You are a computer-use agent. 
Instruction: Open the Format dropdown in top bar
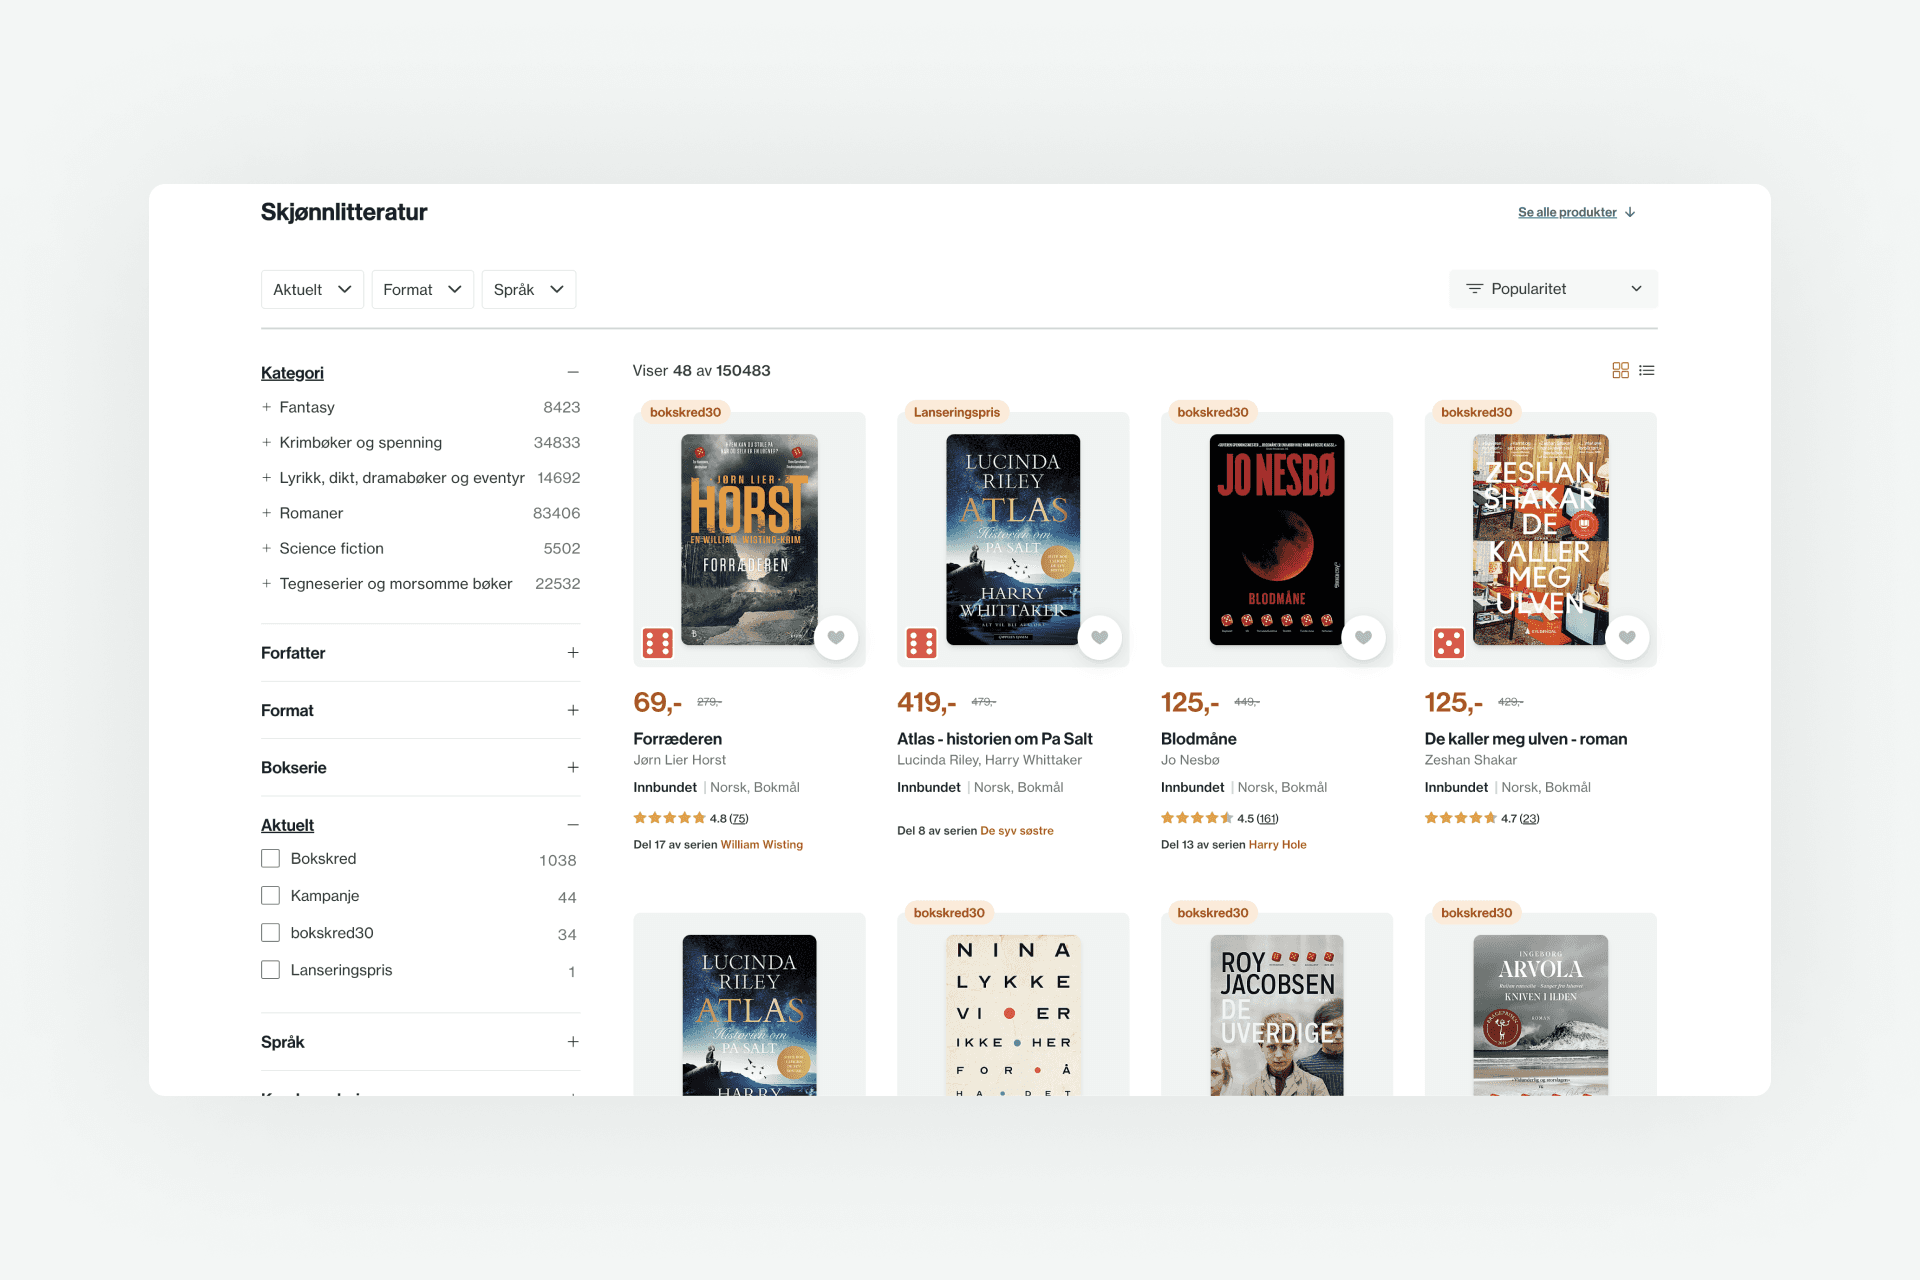[422, 289]
